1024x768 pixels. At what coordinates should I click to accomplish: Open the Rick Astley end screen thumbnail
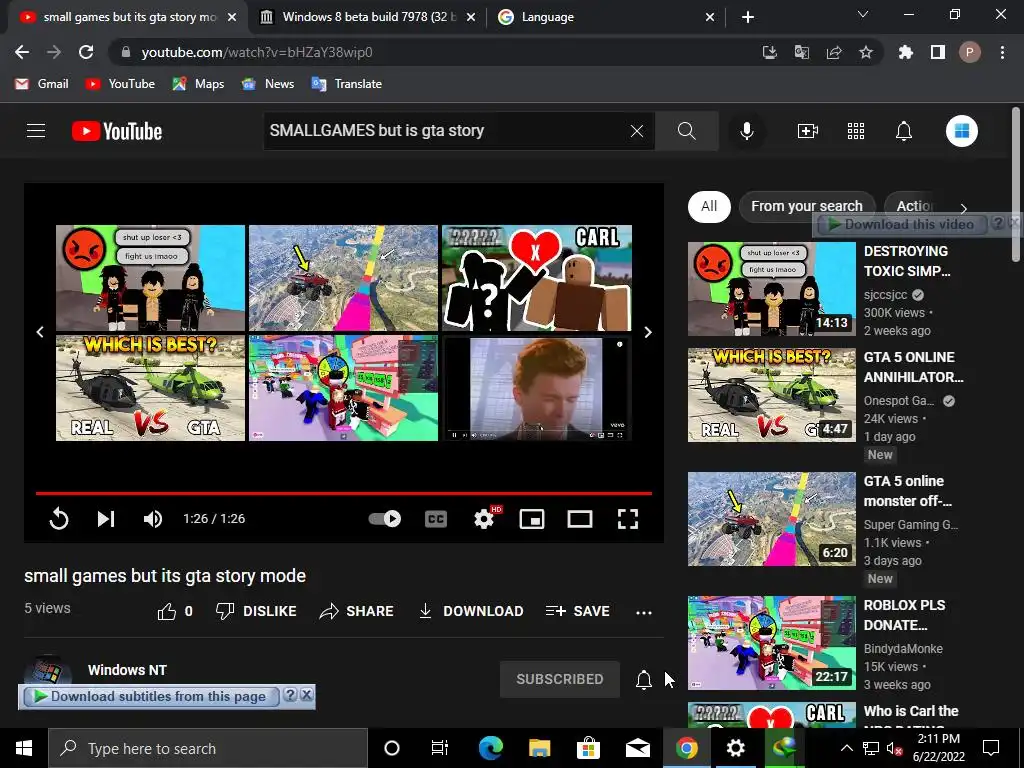537,388
